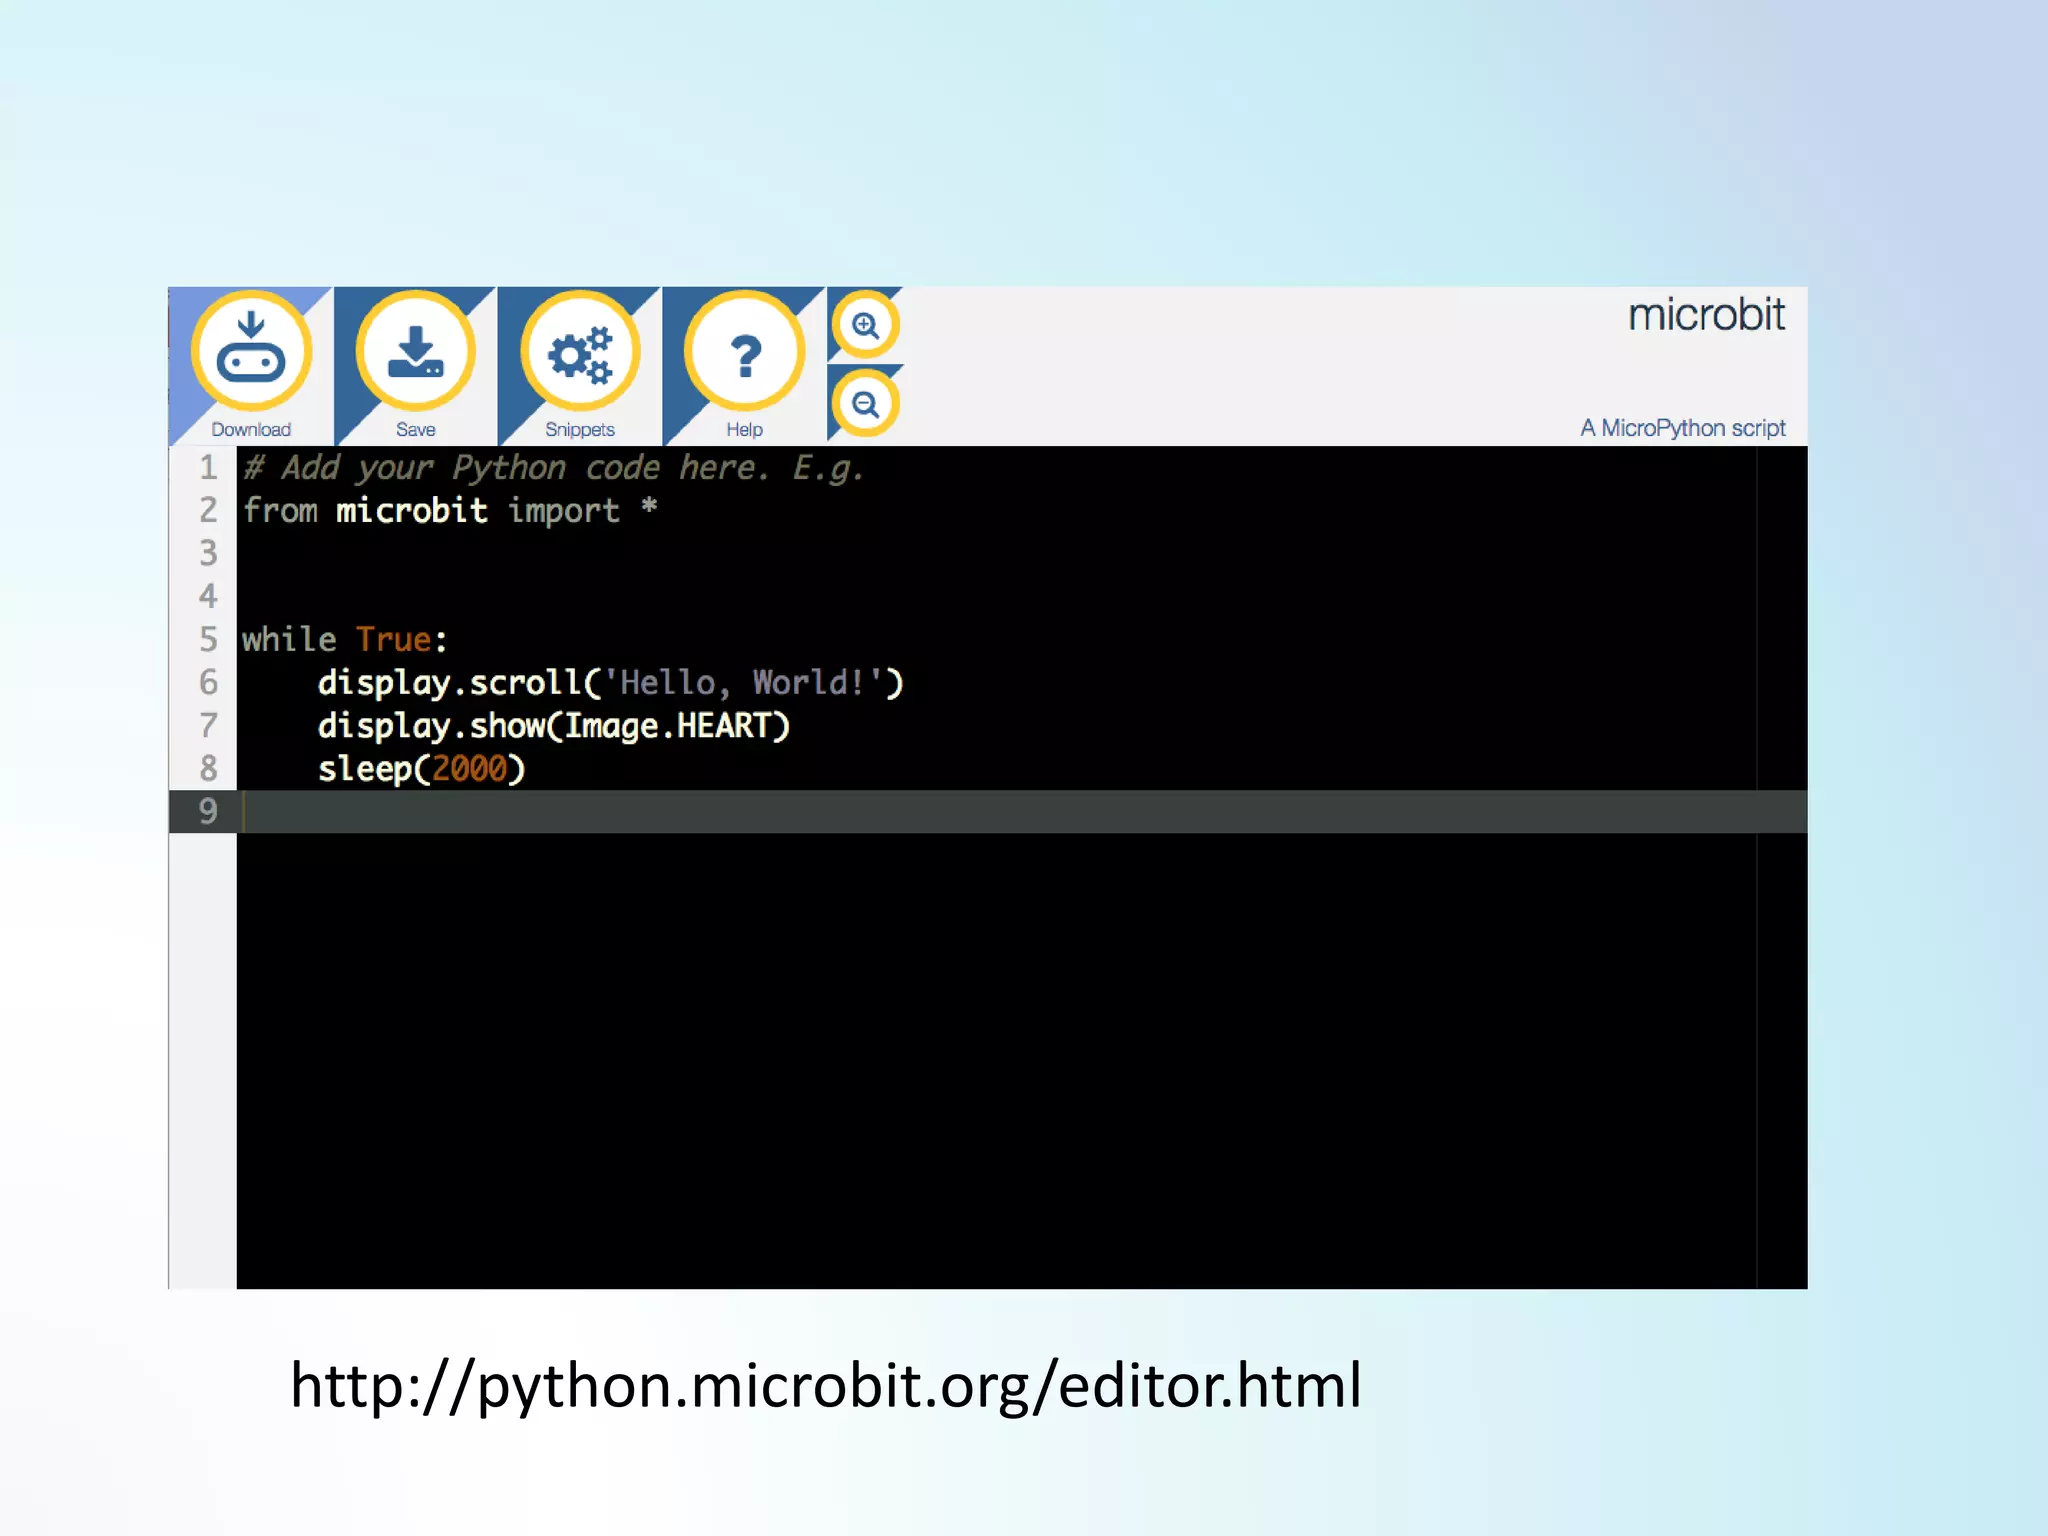2048x1536 pixels.
Task: Click line number 9 in the gutter
Action: (x=208, y=811)
